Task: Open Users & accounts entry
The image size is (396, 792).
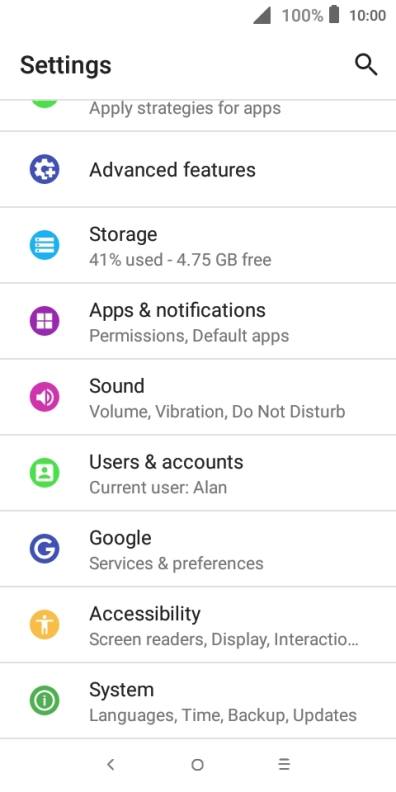Action: pyautogui.click(x=198, y=473)
